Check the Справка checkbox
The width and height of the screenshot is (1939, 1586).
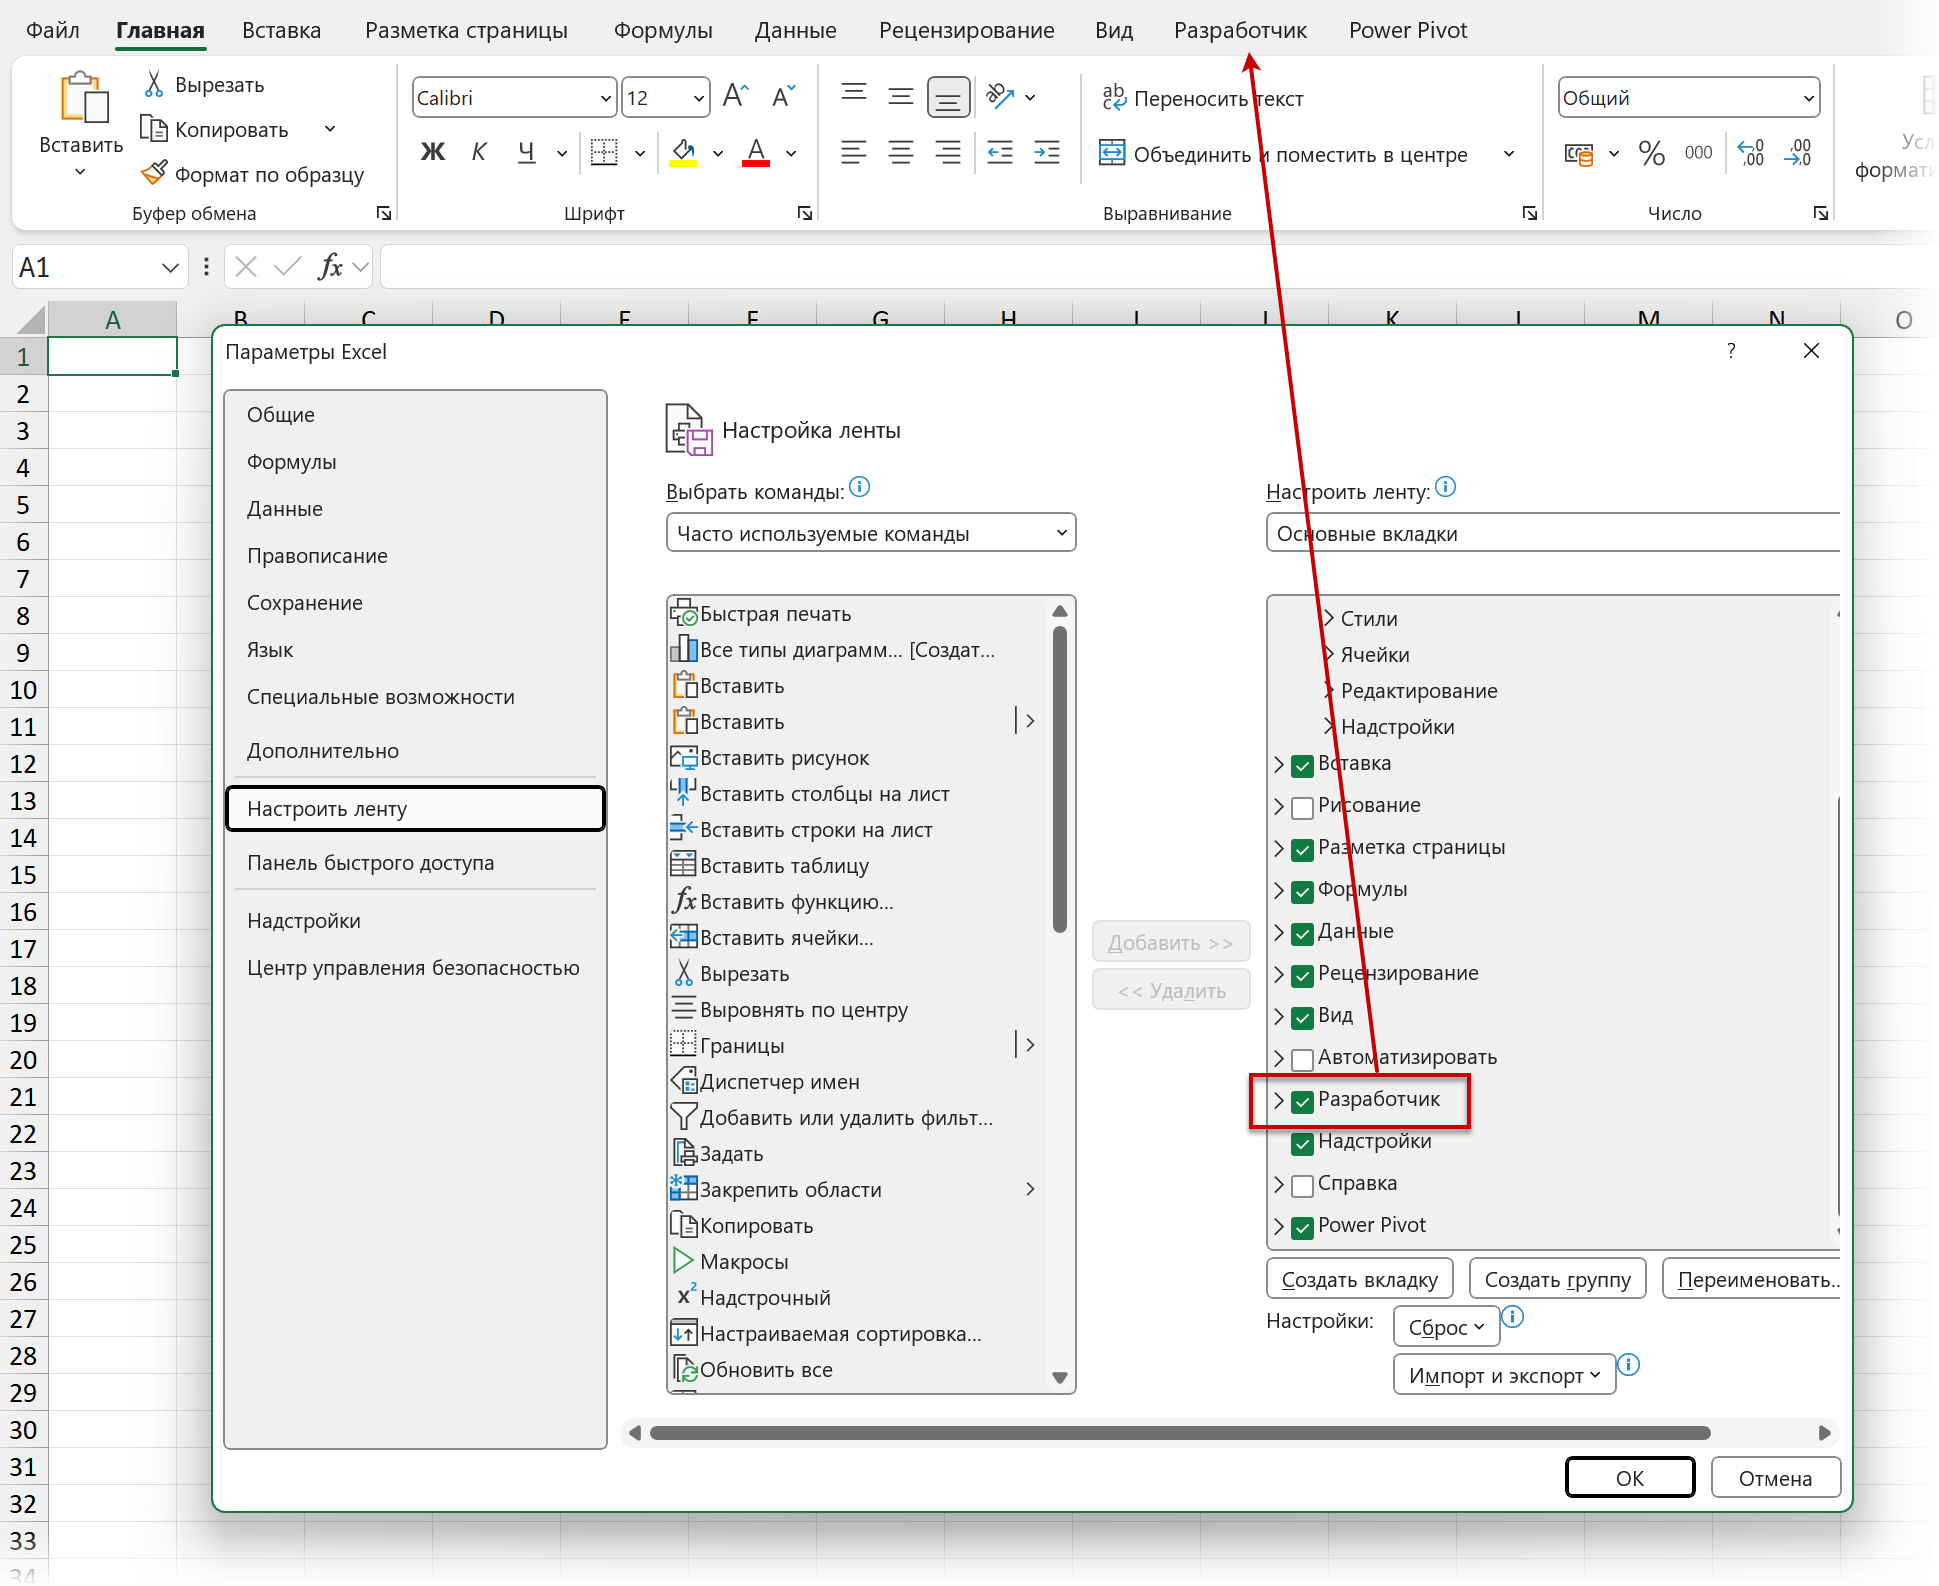1302,1186
